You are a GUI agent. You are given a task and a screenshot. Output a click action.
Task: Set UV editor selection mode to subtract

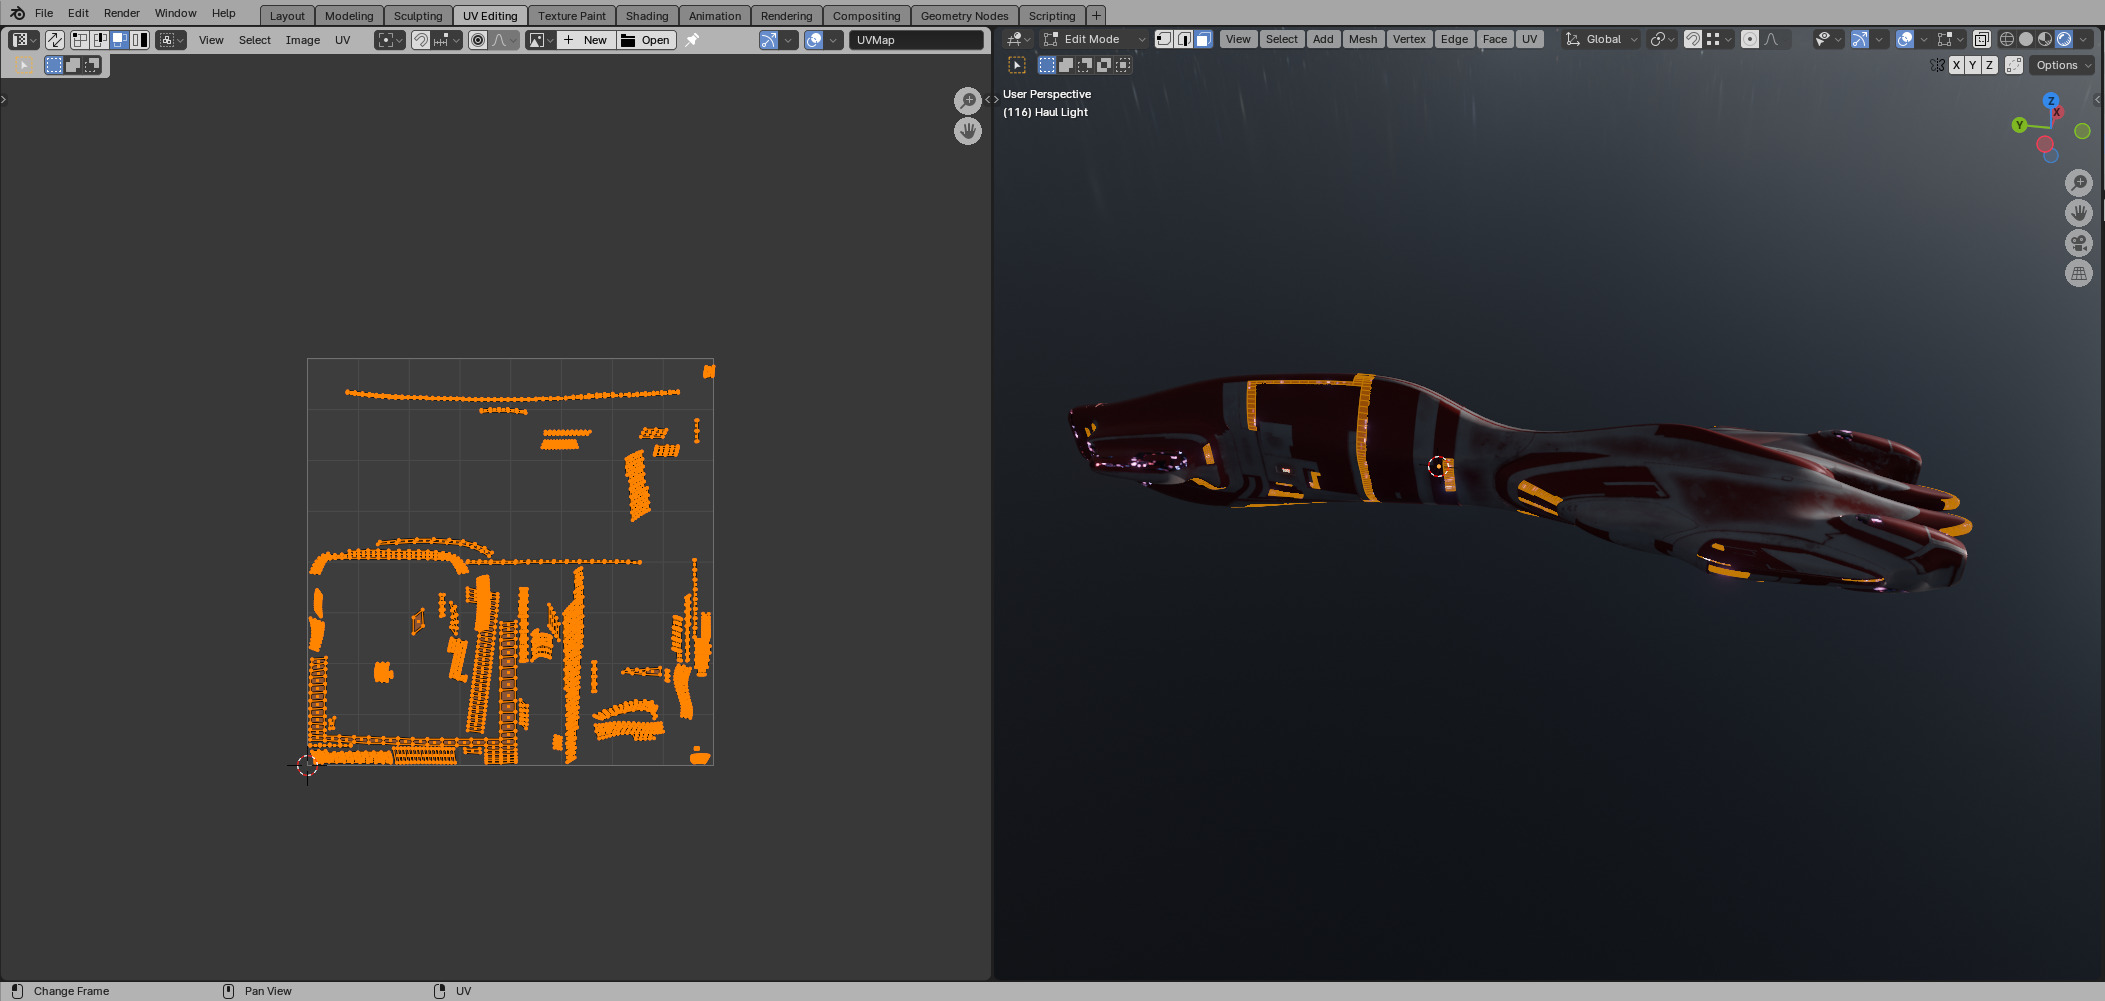pyautogui.click(x=91, y=65)
